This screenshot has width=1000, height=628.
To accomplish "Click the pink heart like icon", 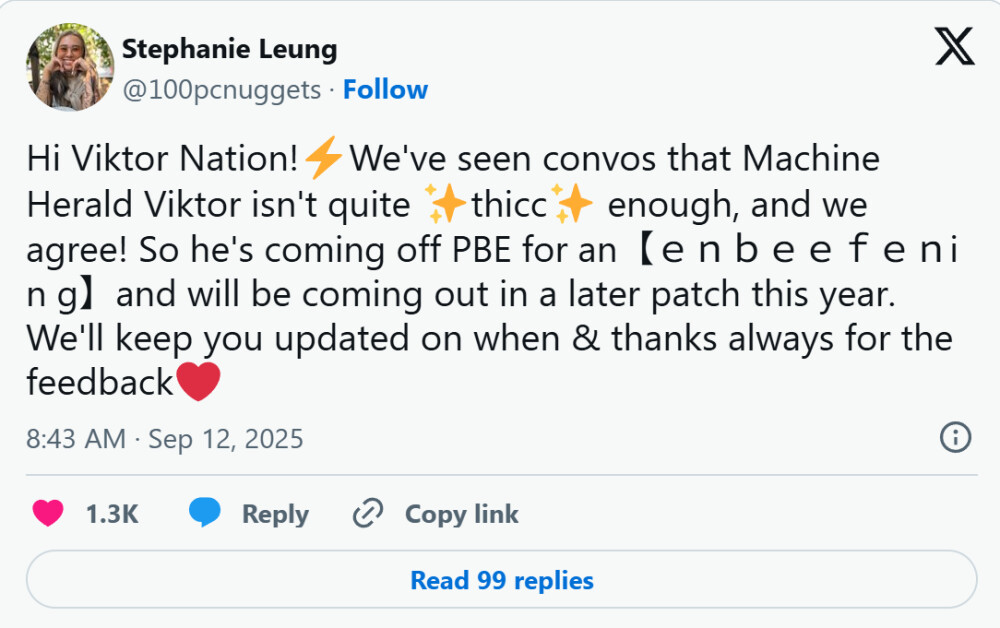I will pos(48,514).
